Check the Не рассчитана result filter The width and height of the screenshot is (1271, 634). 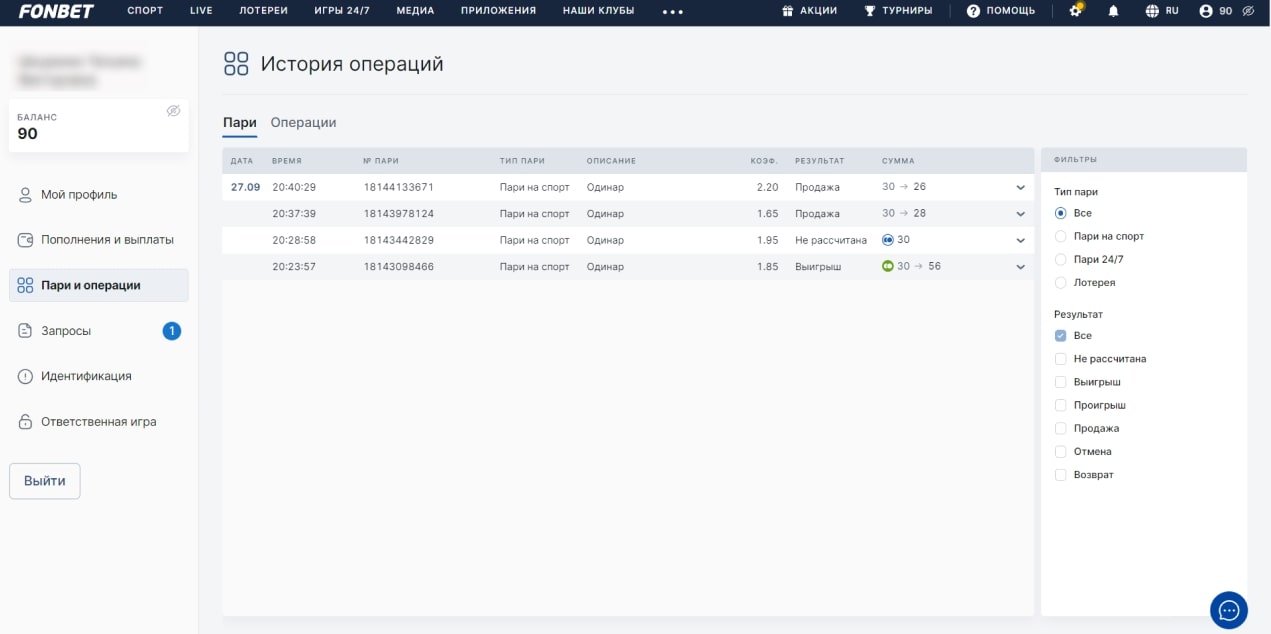1061,359
